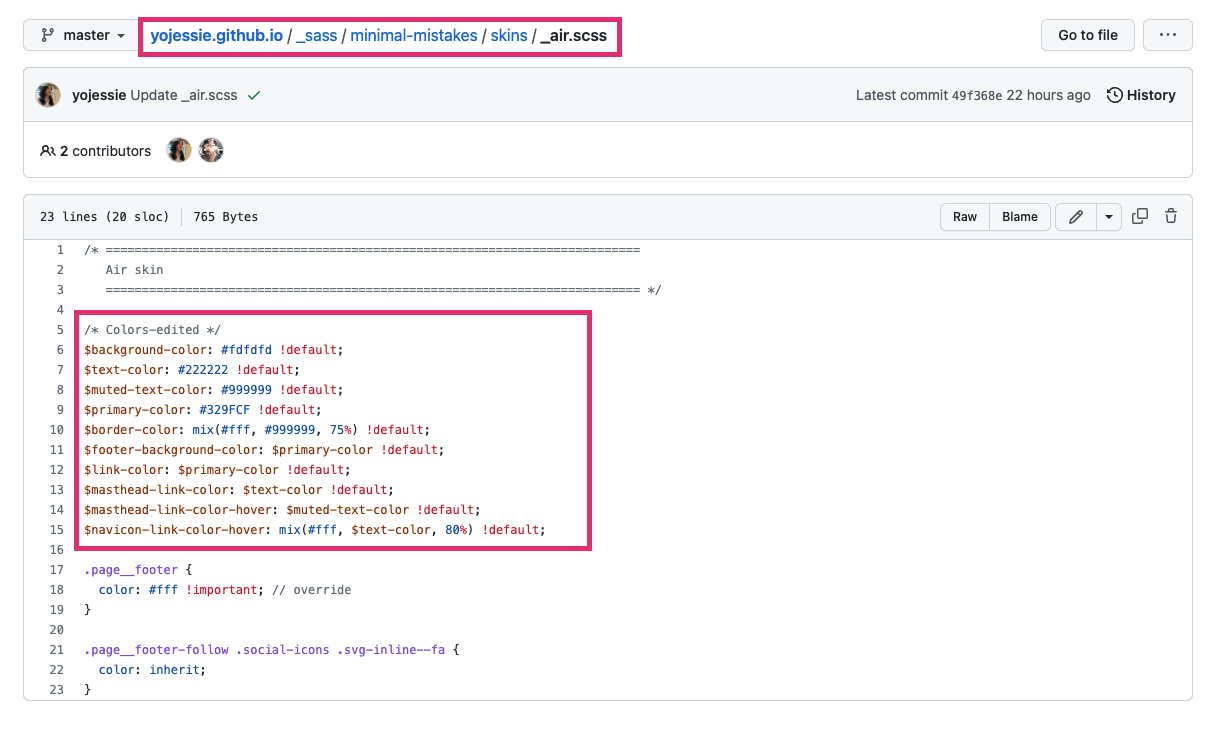Image resolution: width=1217 pixels, height=736 pixels.
Task: Select line number 17
Action: [x=57, y=570]
